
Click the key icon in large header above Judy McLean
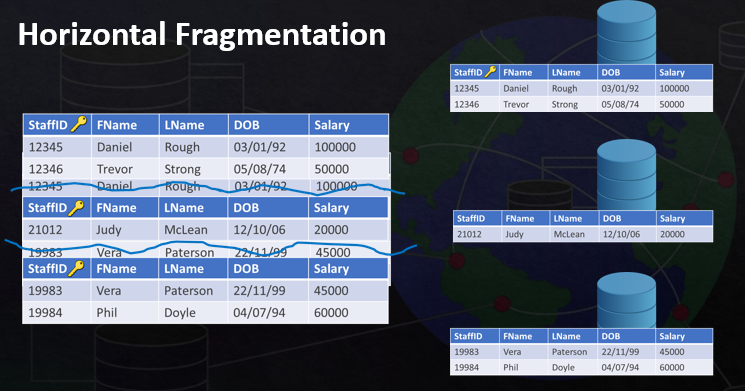[x=76, y=208]
